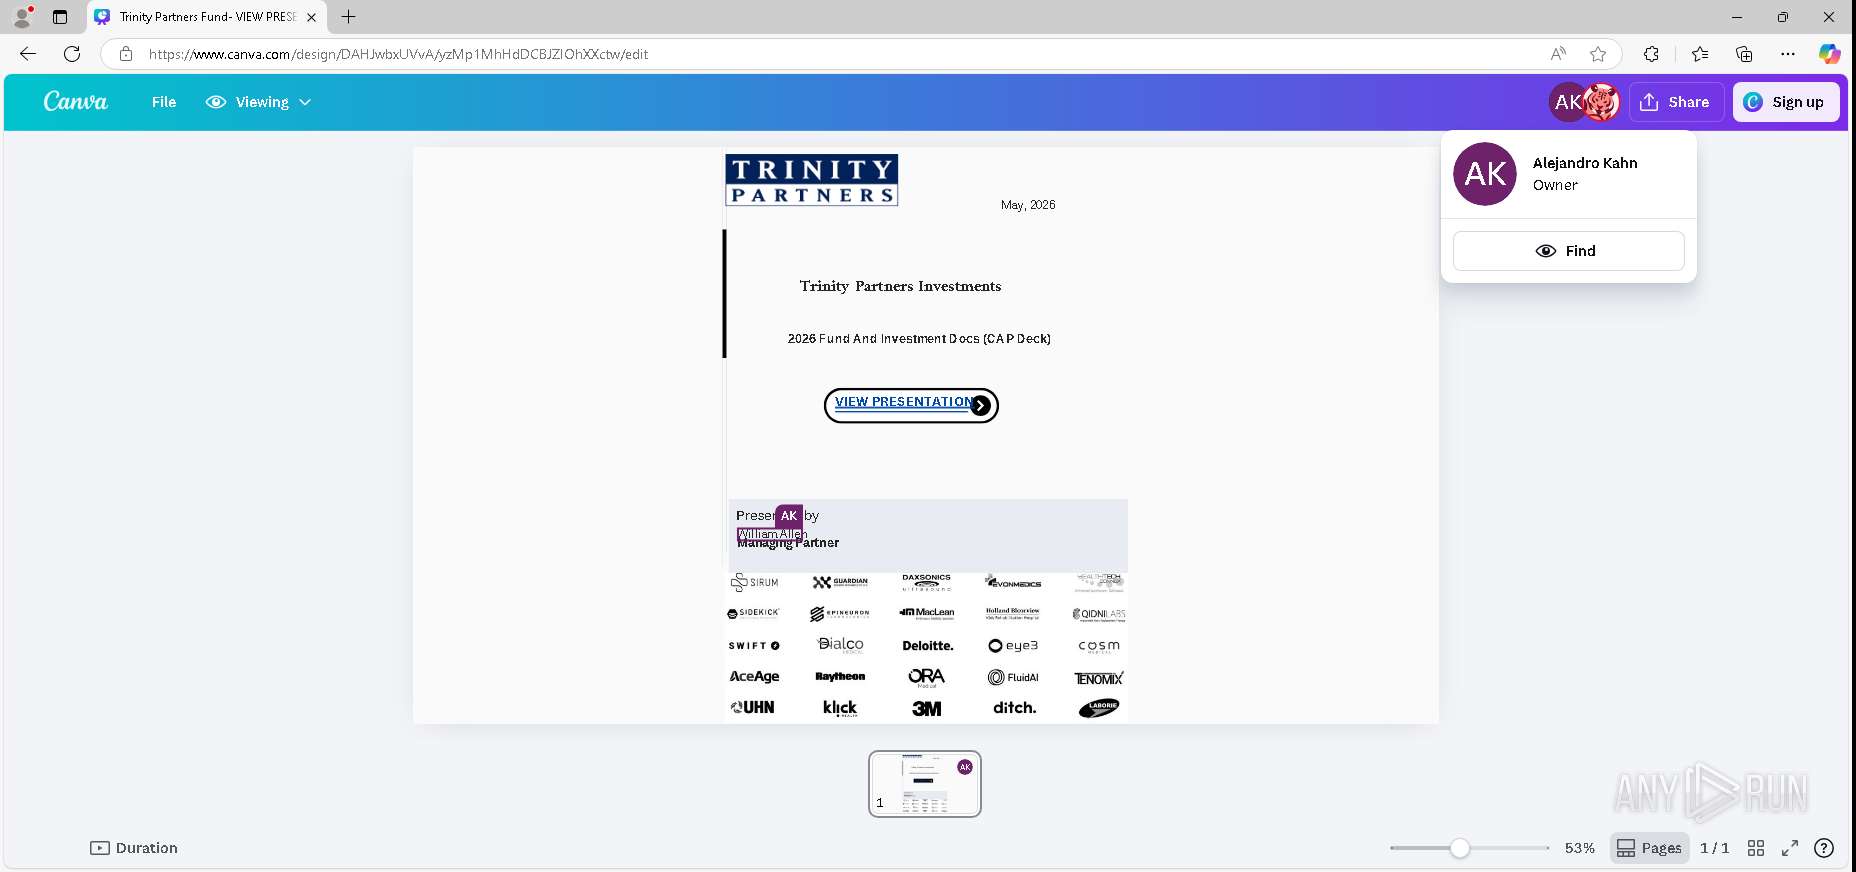Click the VIEW PRESENTATION link
The height and width of the screenshot is (872, 1856).
[903, 402]
